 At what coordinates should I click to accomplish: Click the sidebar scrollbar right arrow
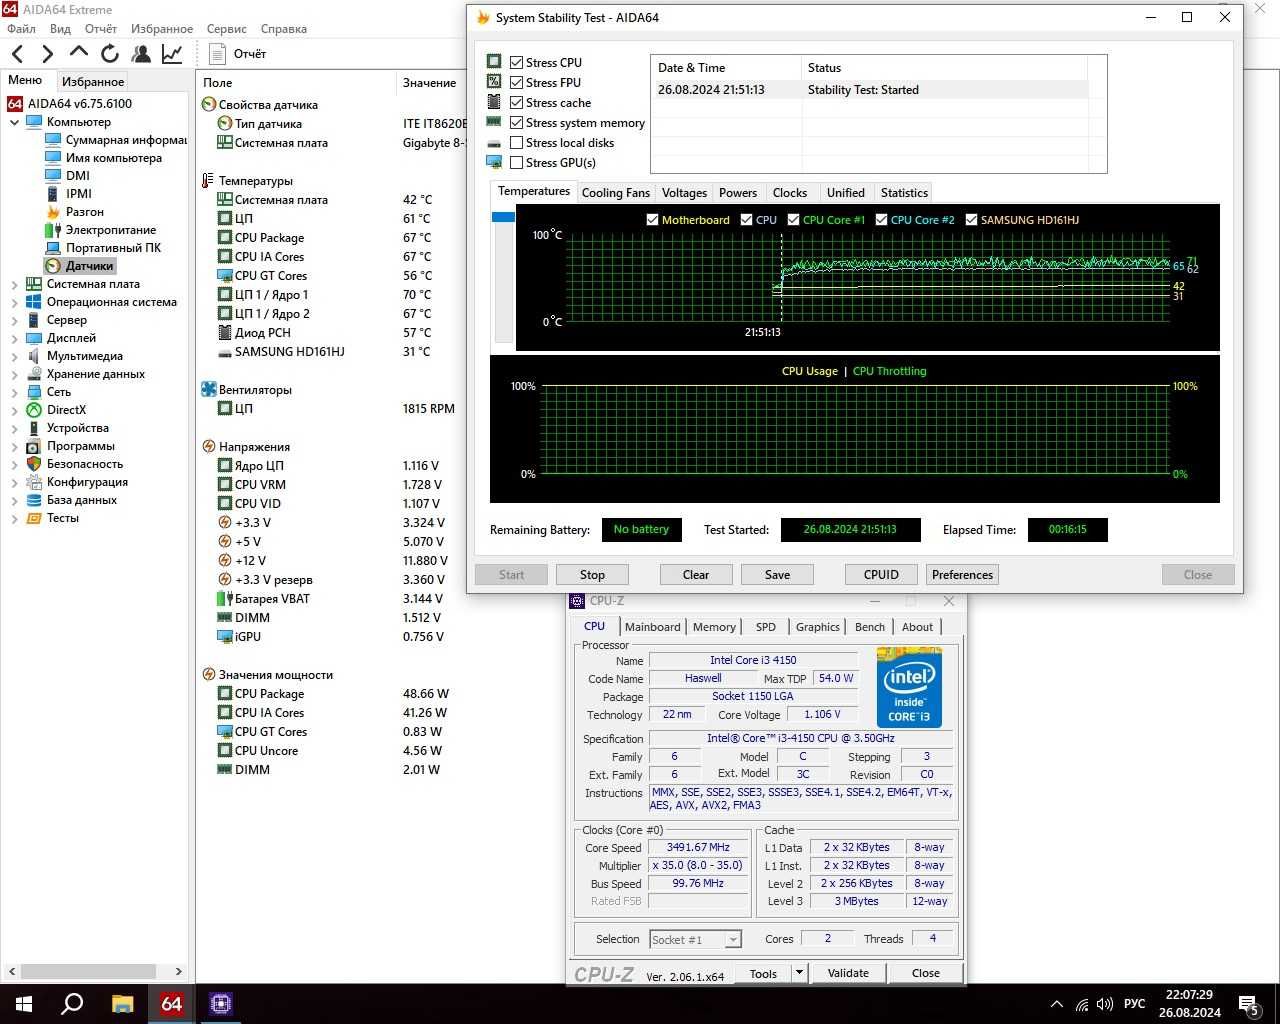point(178,971)
